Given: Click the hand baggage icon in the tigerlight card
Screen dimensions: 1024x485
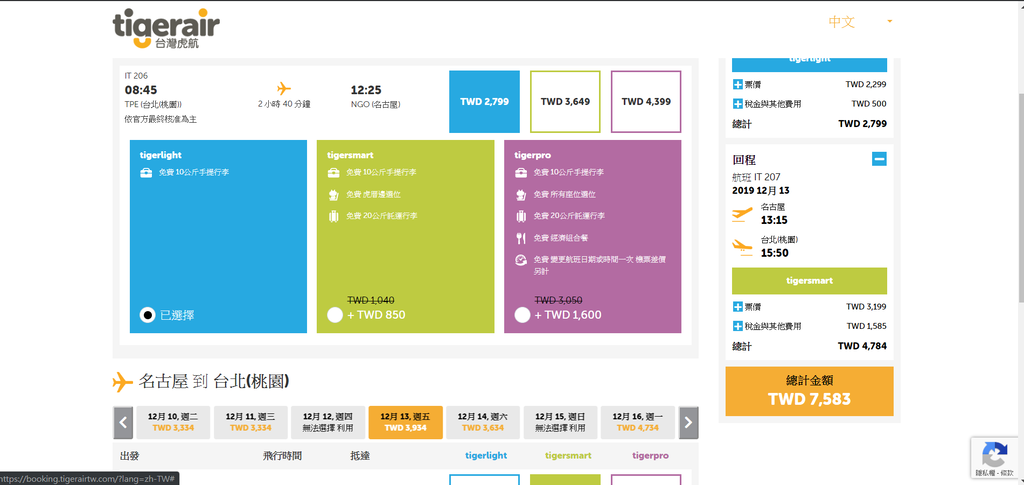Looking at the screenshot, I should tap(146, 173).
